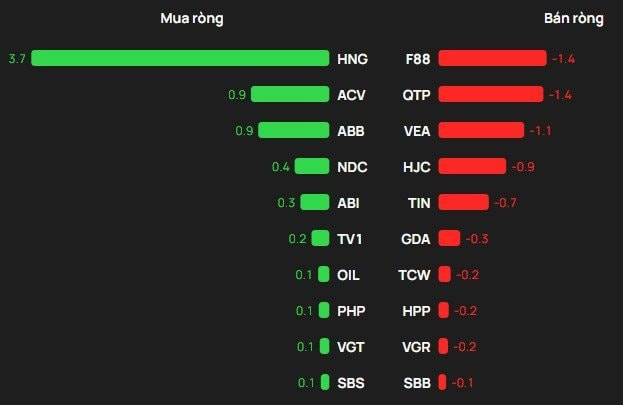Image resolution: width=623 pixels, height=405 pixels.
Task: Open the ABB ticker symbol
Action: pos(349,130)
